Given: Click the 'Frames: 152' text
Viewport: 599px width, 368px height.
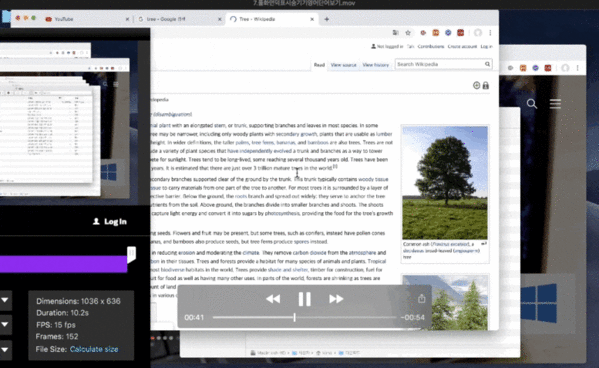Looking at the screenshot, I should click(x=57, y=337).
